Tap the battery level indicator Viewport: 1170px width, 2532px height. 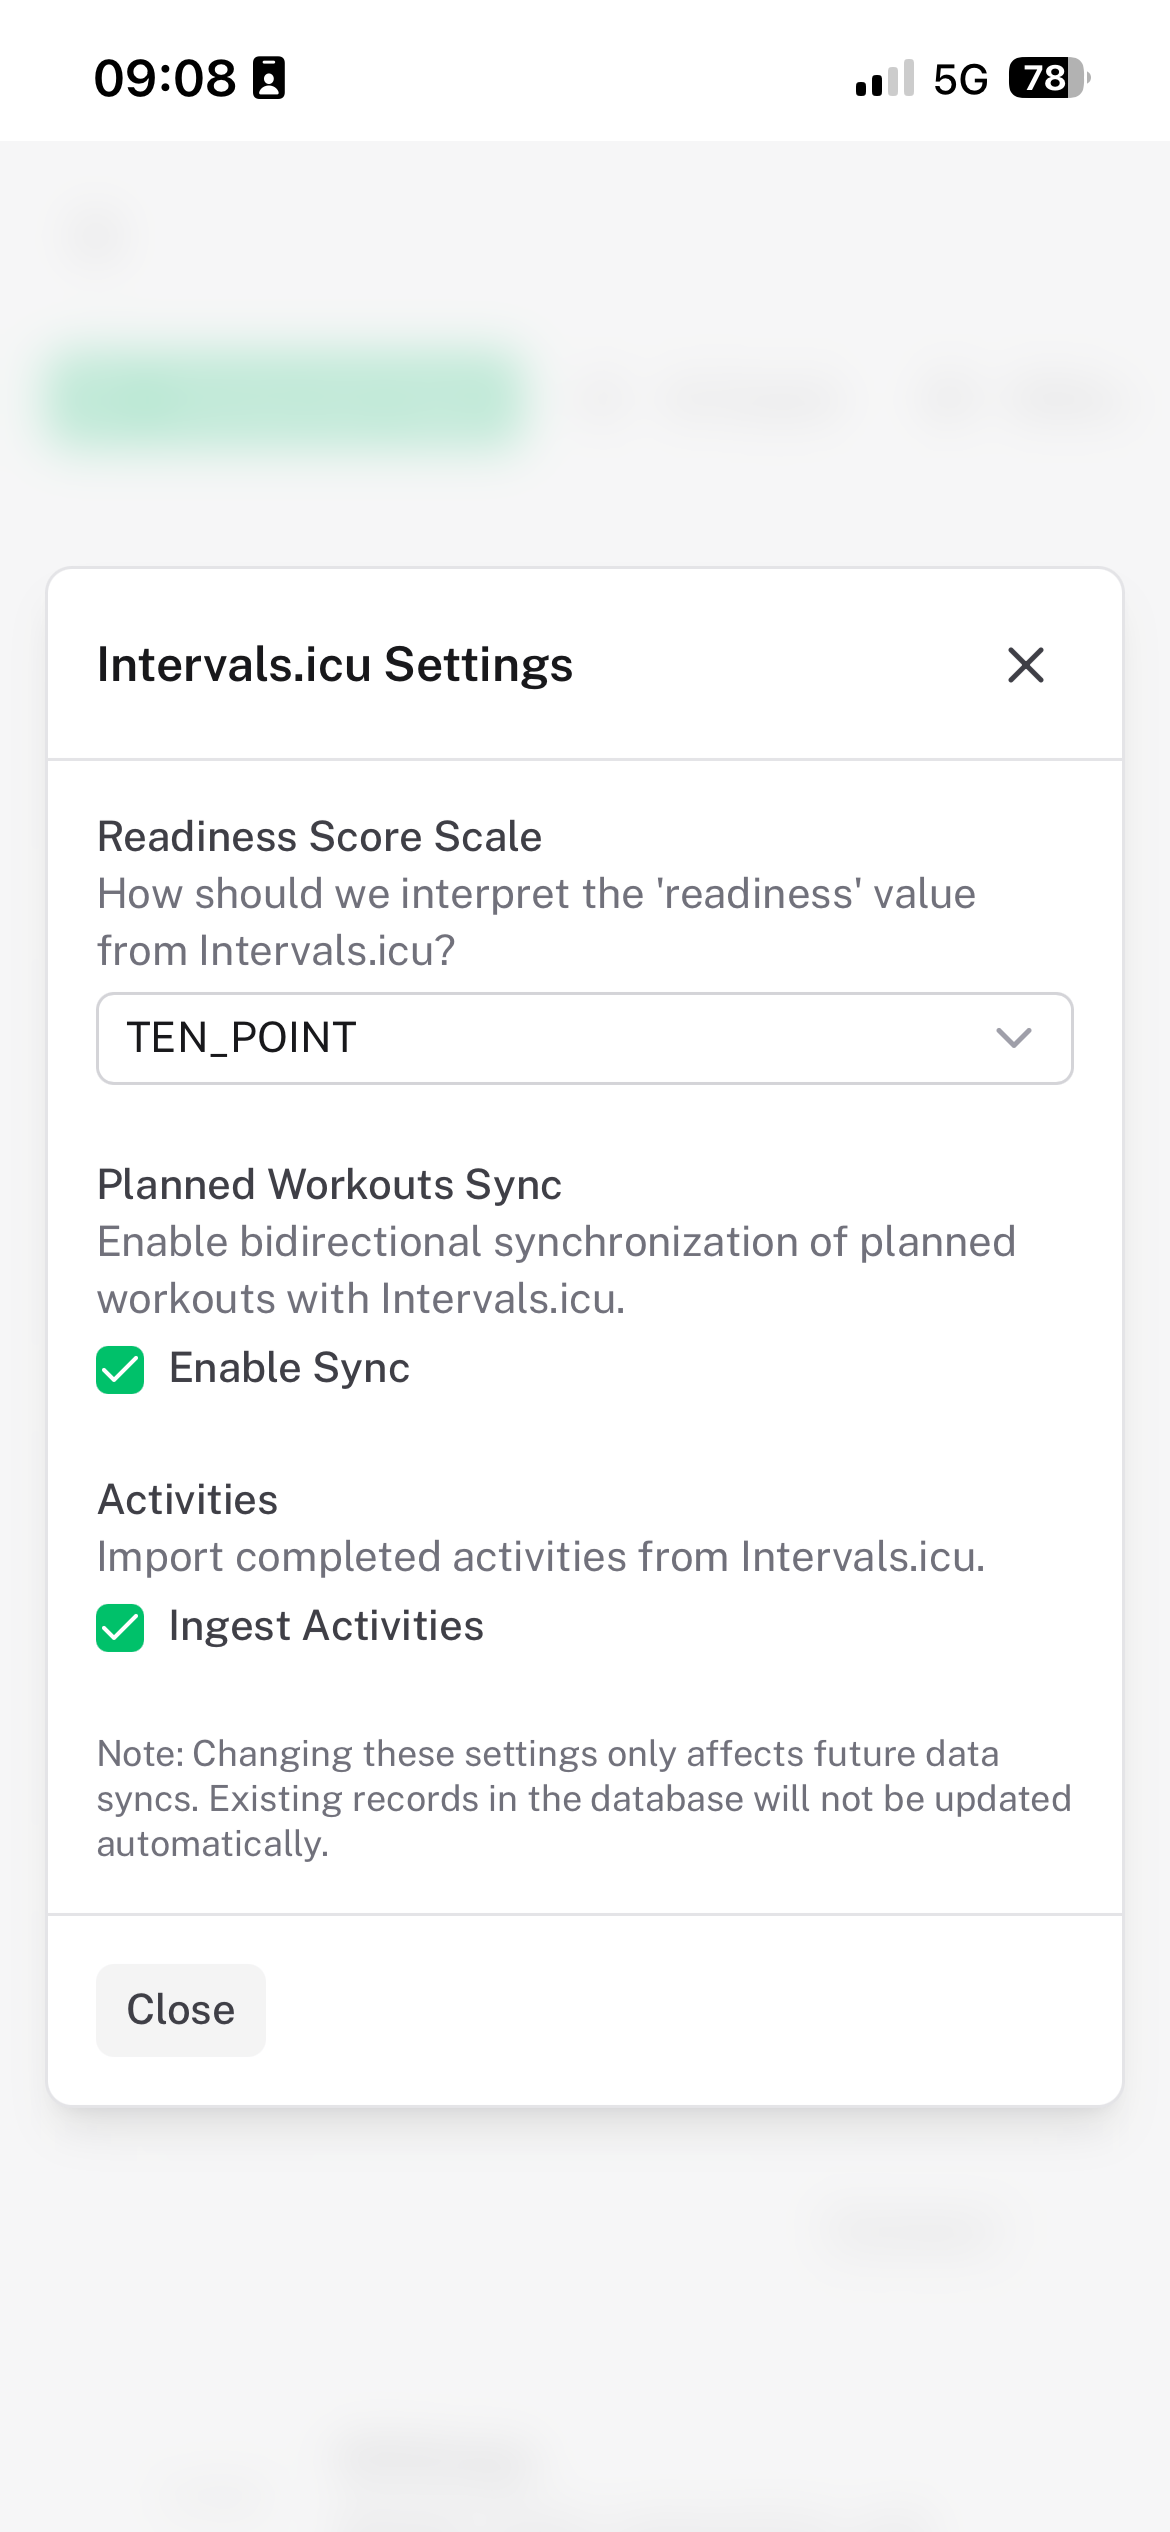1048,78
